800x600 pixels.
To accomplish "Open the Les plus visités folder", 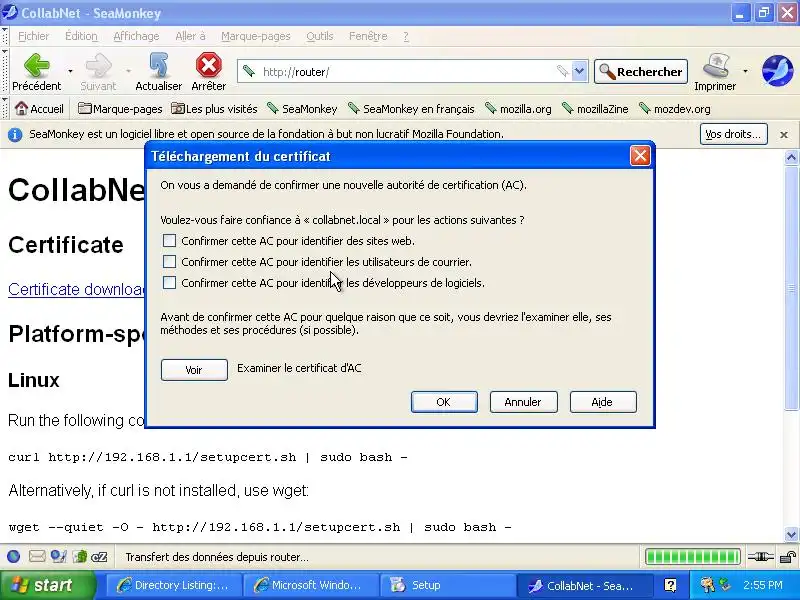I will (214, 109).
